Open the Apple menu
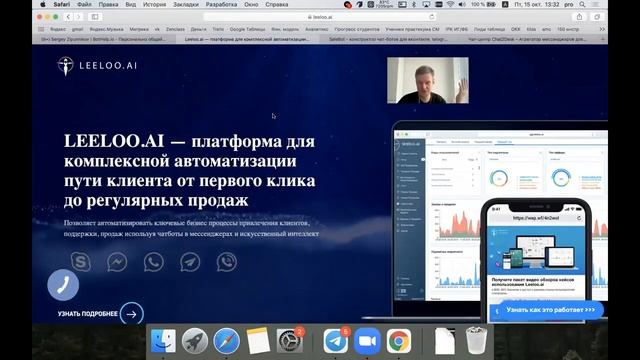The width and height of the screenshot is (640, 360). click(x=43, y=4)
